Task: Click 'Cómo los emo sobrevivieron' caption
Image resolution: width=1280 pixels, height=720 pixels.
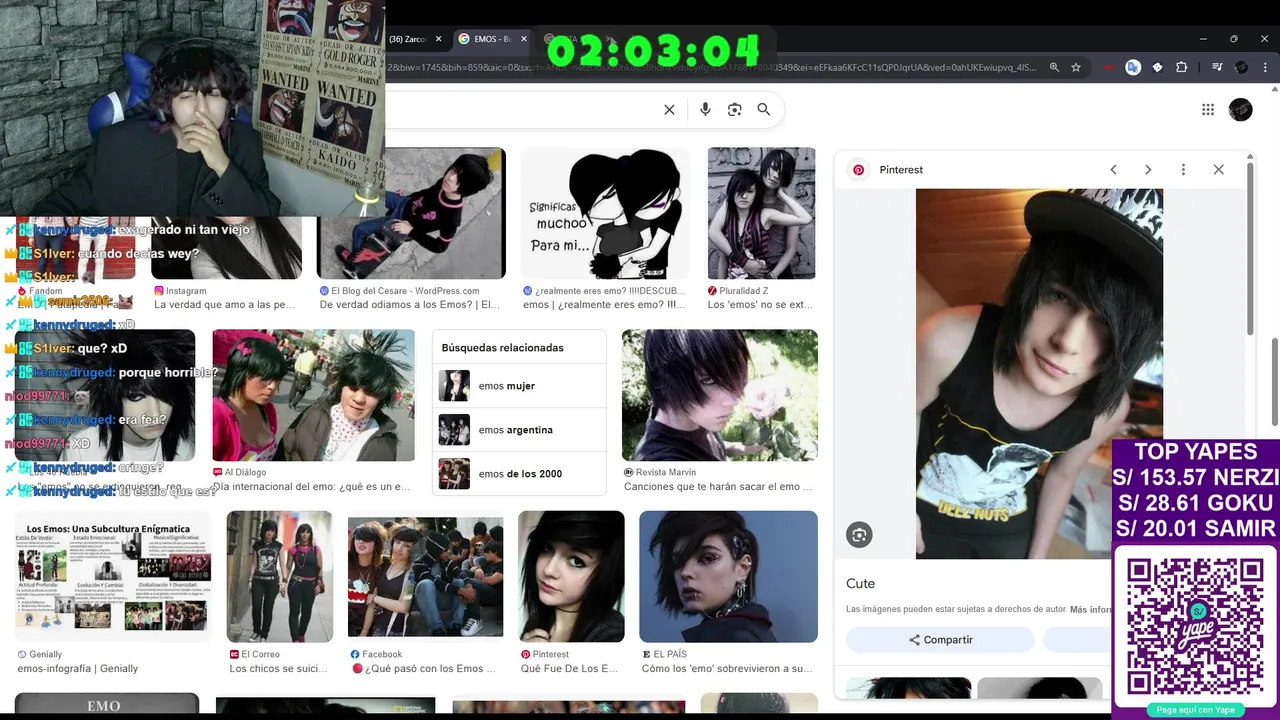Action: click(727, 669)
